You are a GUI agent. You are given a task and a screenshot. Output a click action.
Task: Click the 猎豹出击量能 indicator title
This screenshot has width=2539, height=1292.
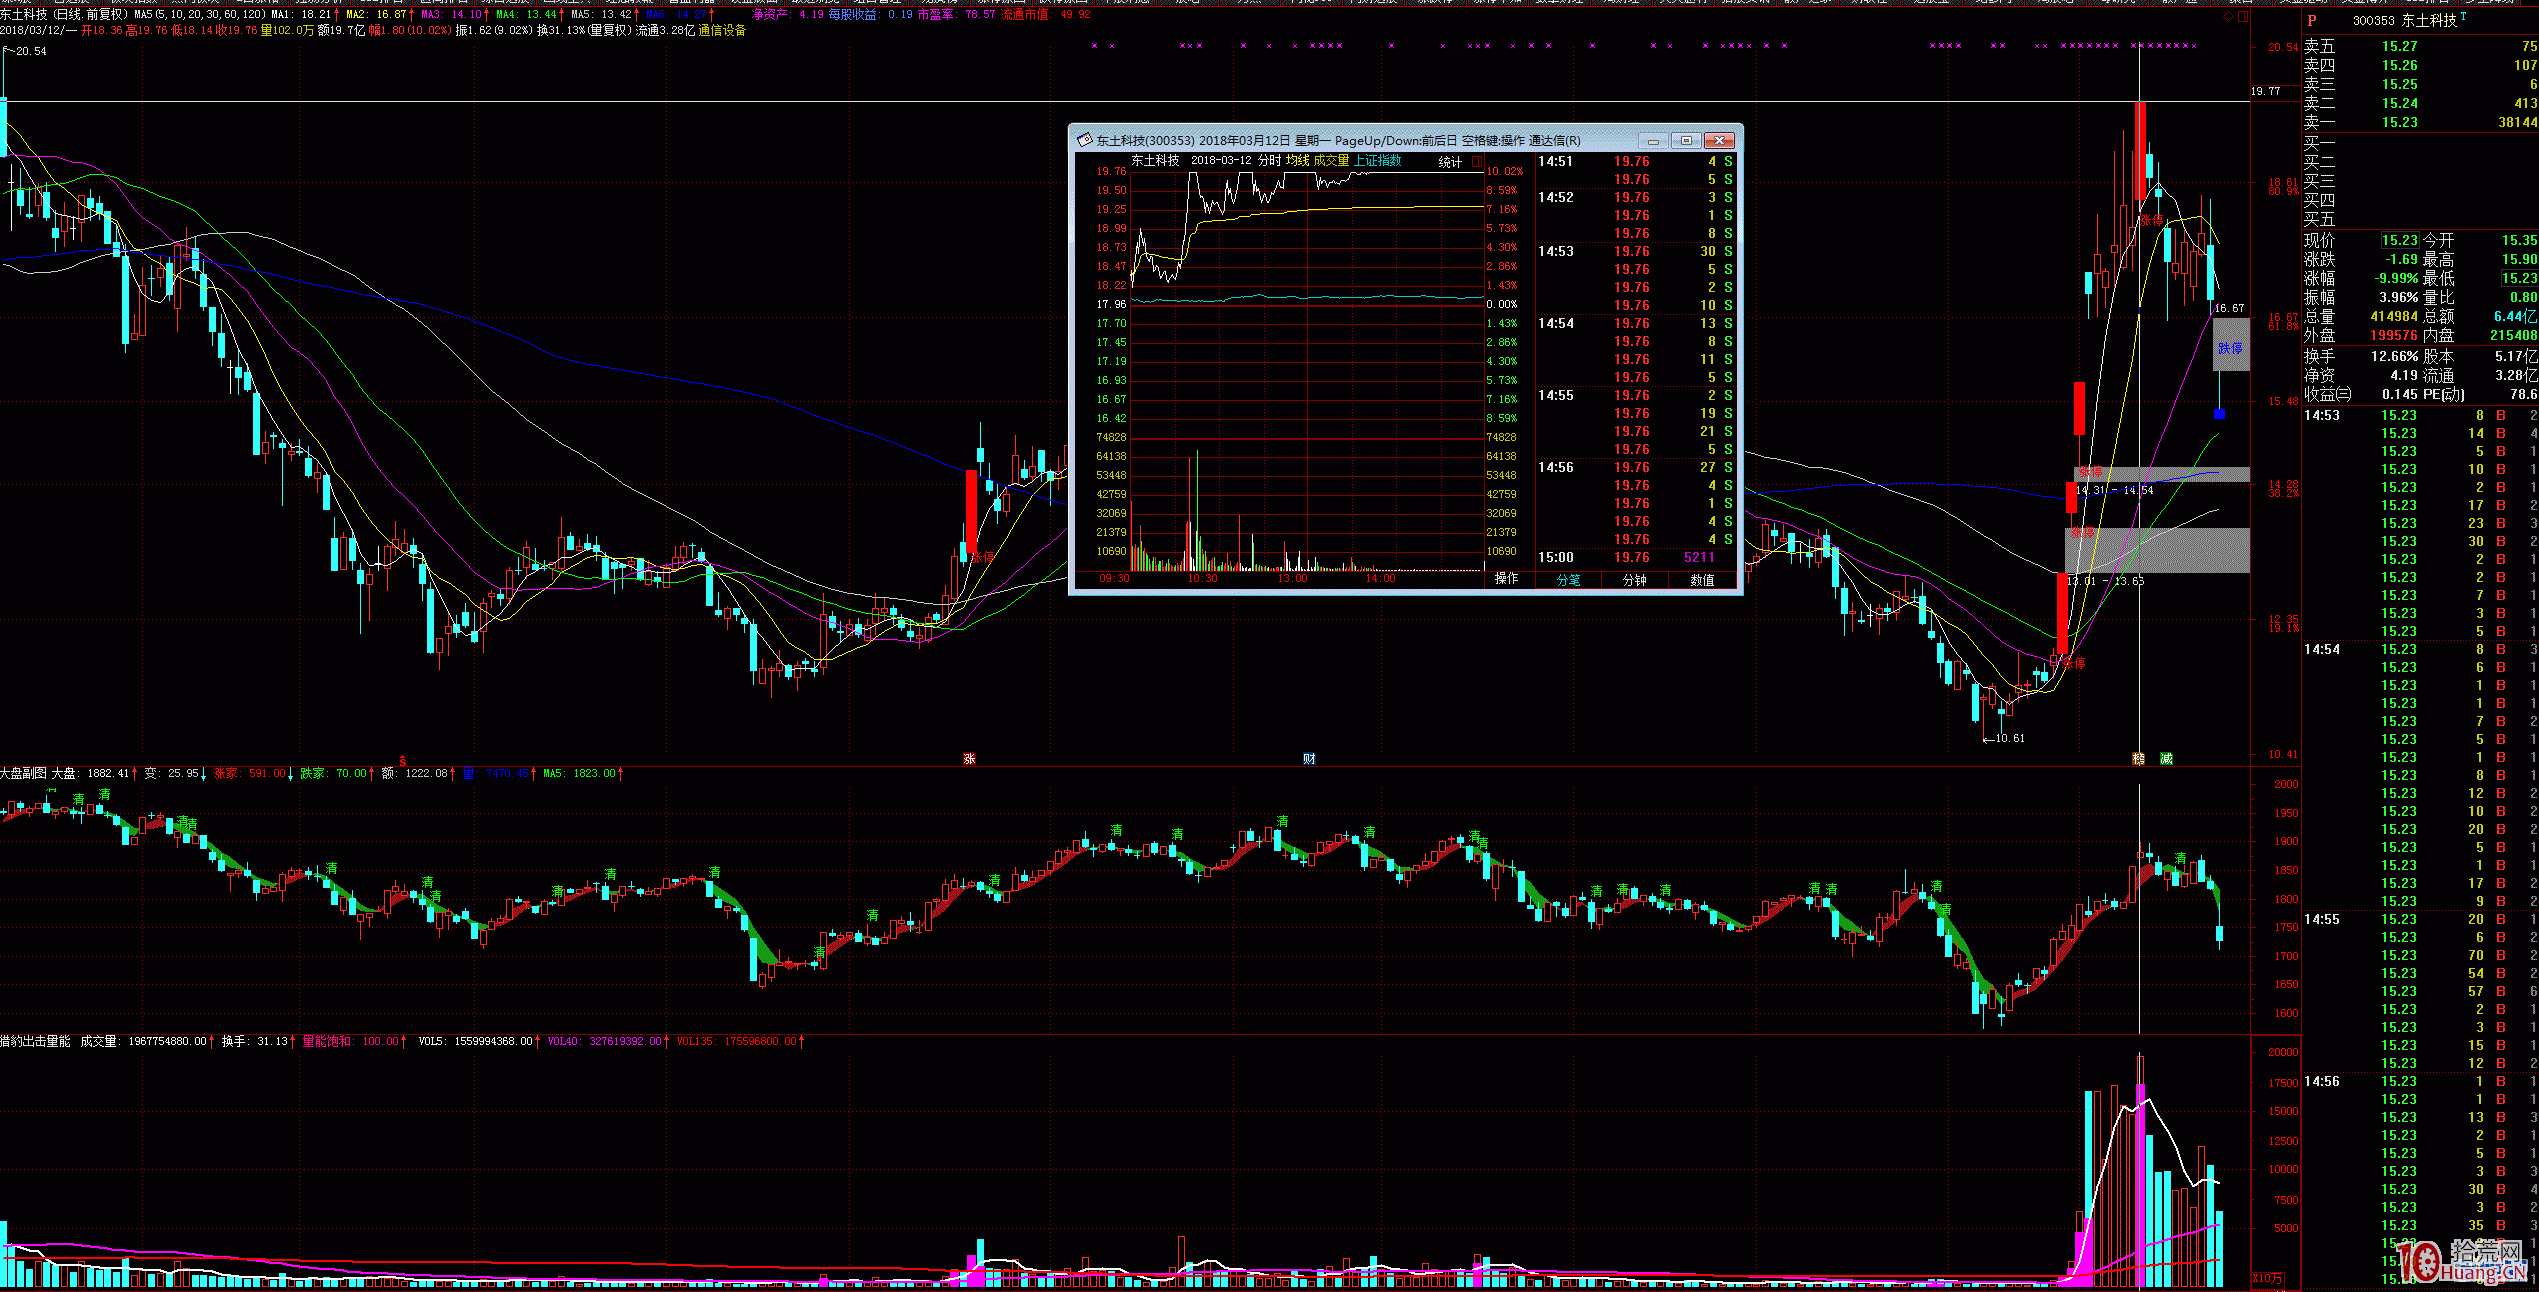36,1042
